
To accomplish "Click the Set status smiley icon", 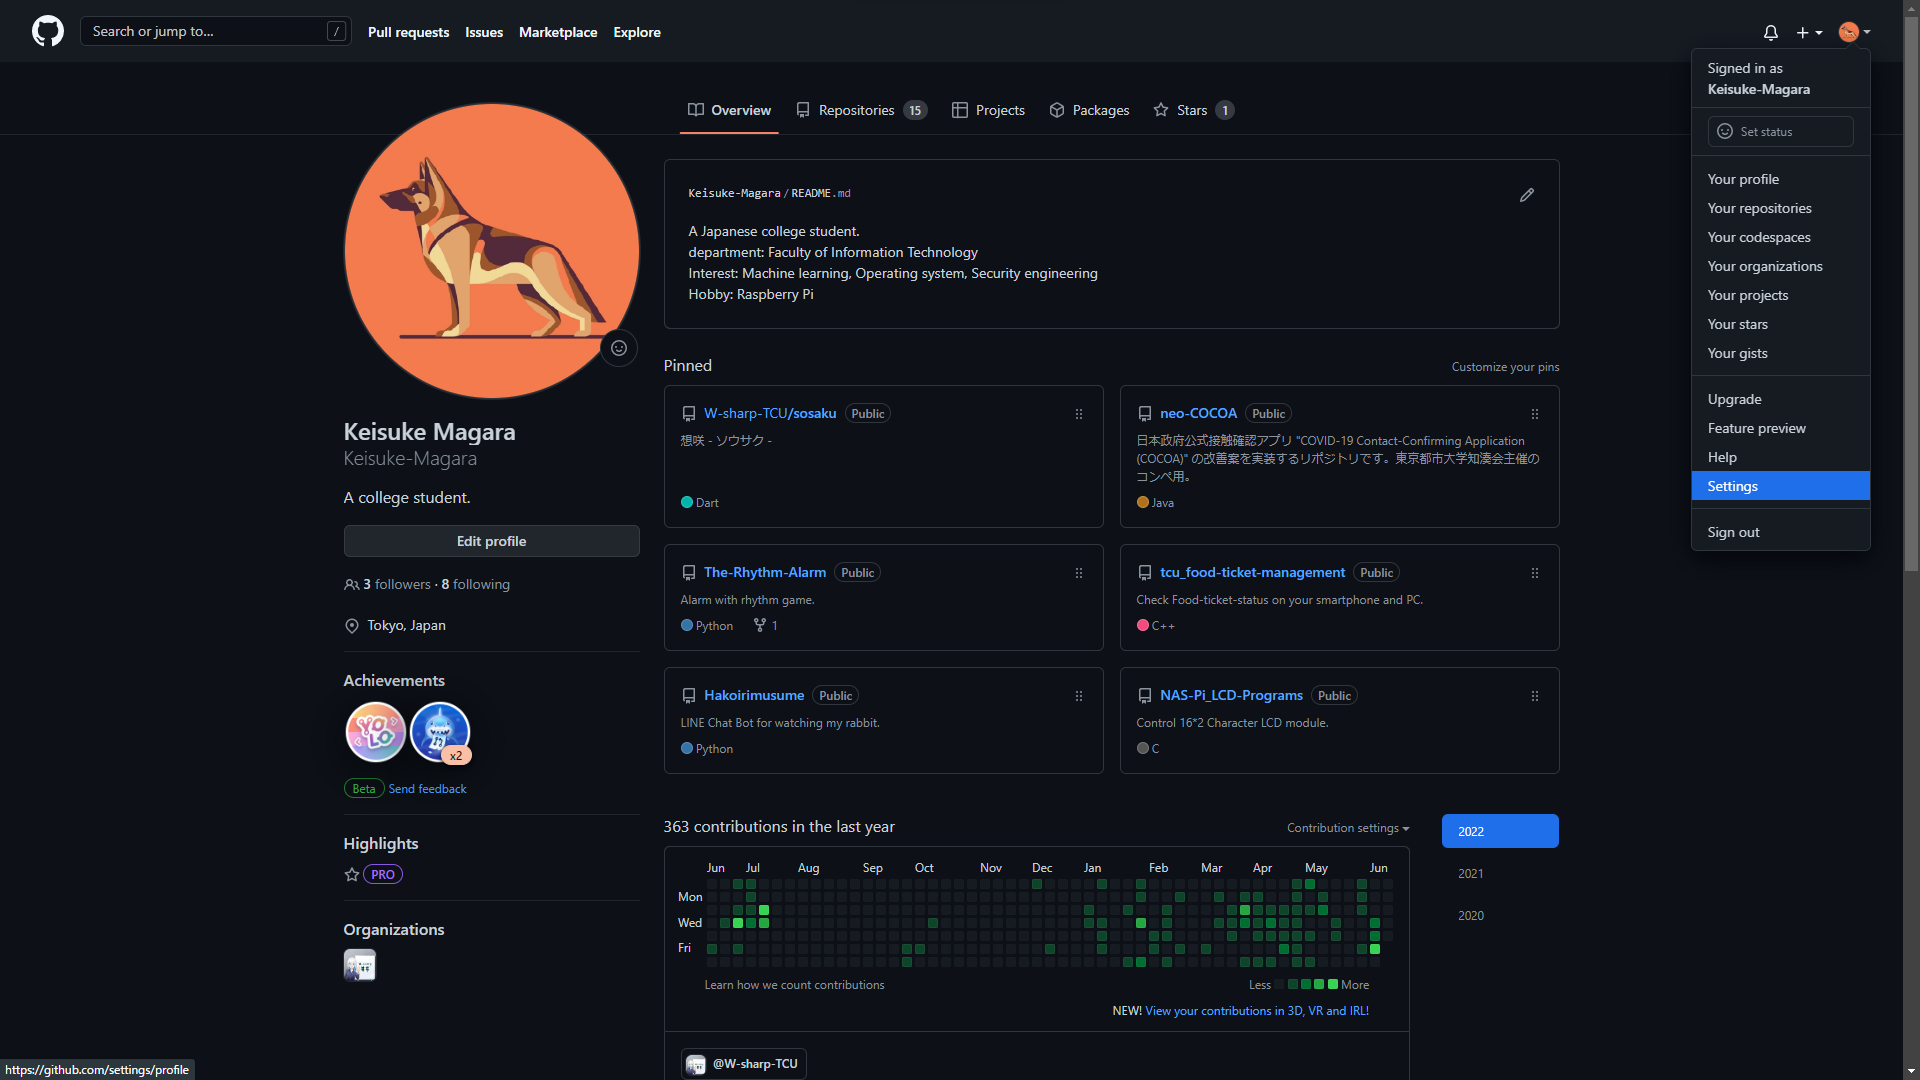I will (x=1724, y=131).
